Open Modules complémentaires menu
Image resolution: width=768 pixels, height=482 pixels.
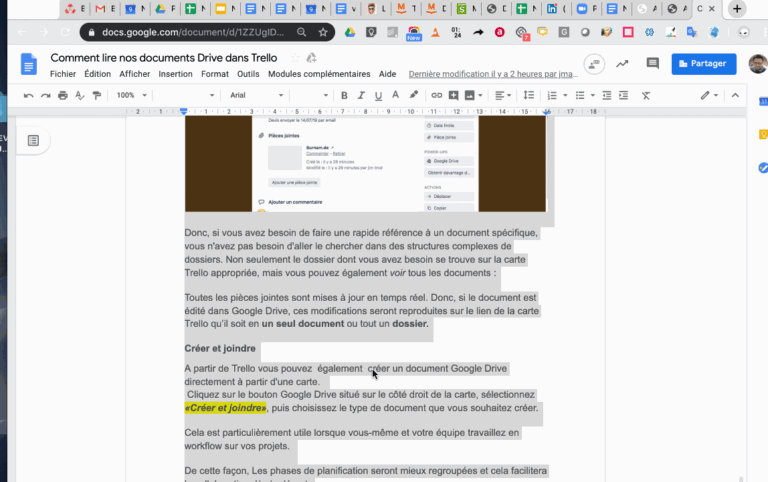[x=319, y=74]
